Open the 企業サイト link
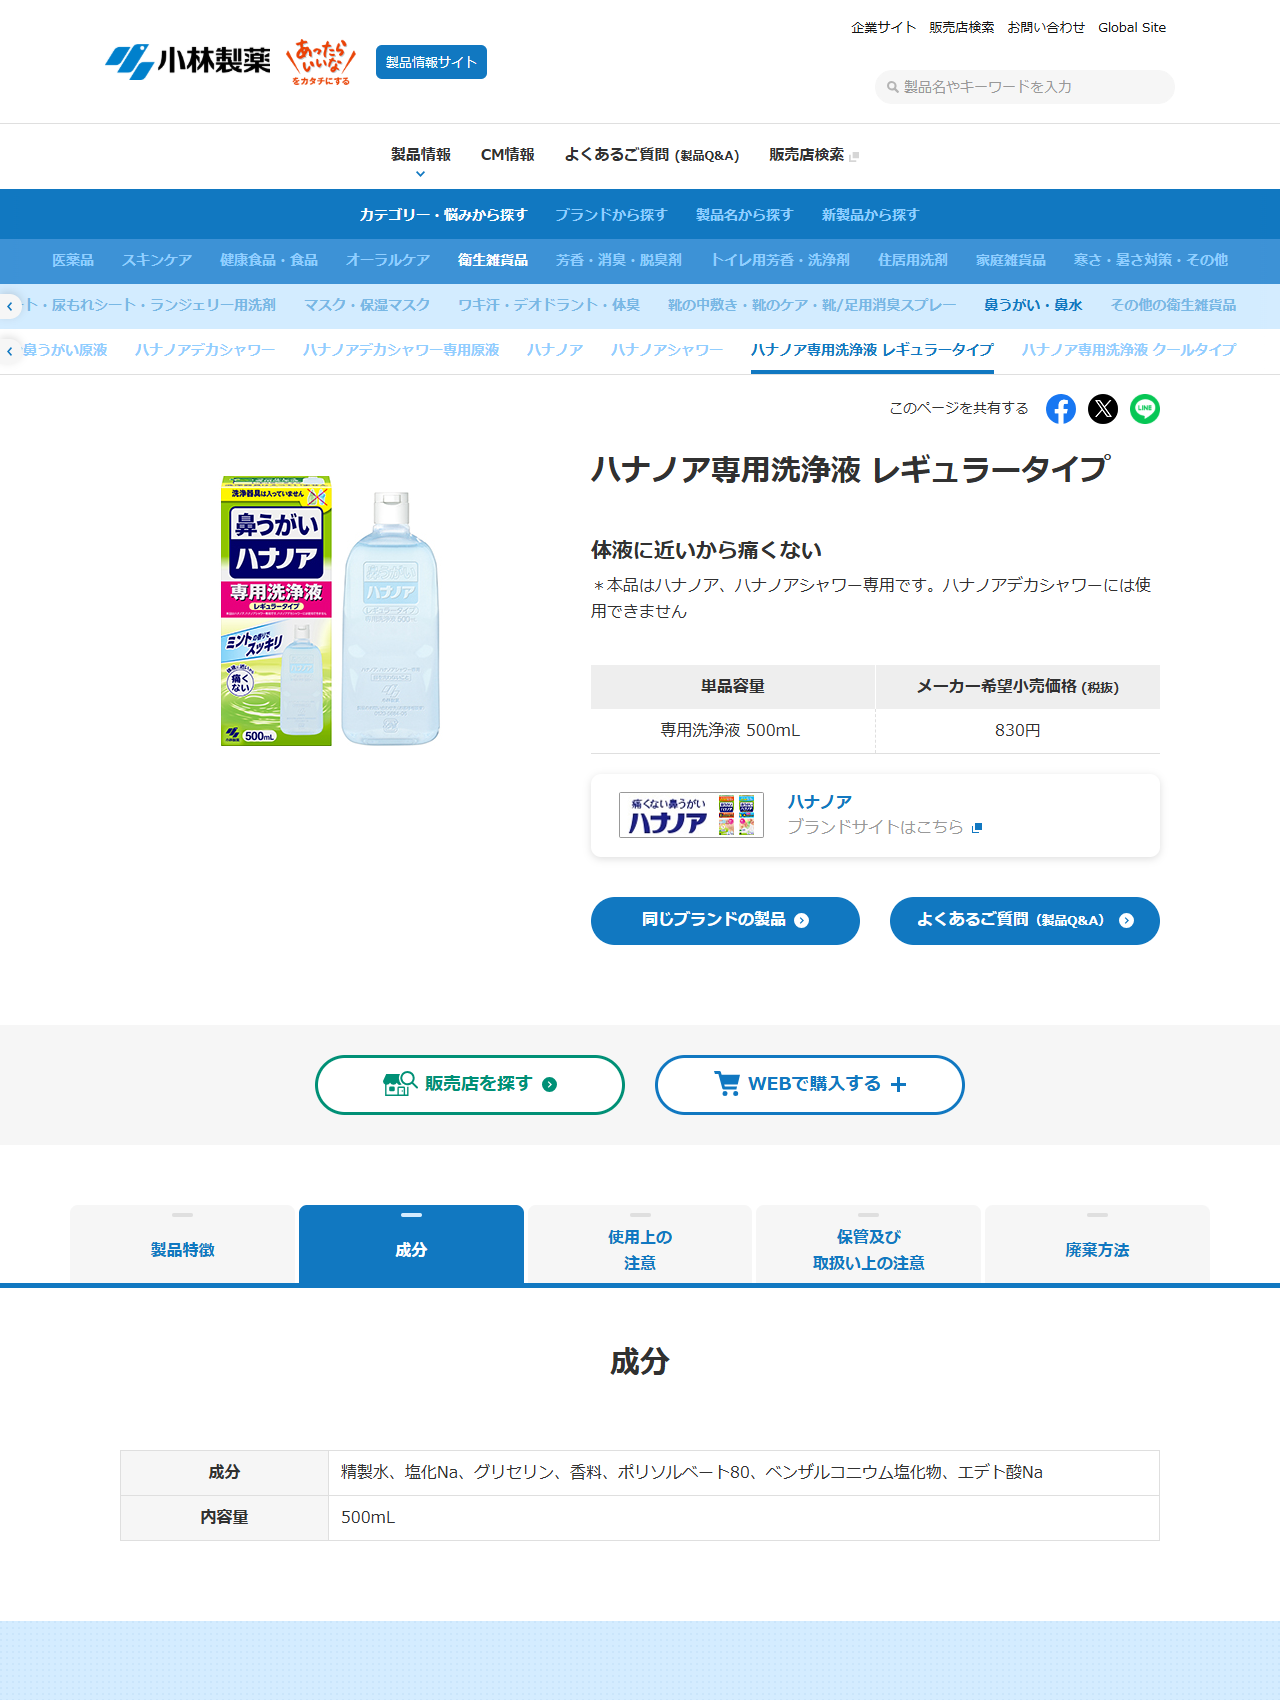Viewport: 1280px width, 1700px height. pos(884,28)
